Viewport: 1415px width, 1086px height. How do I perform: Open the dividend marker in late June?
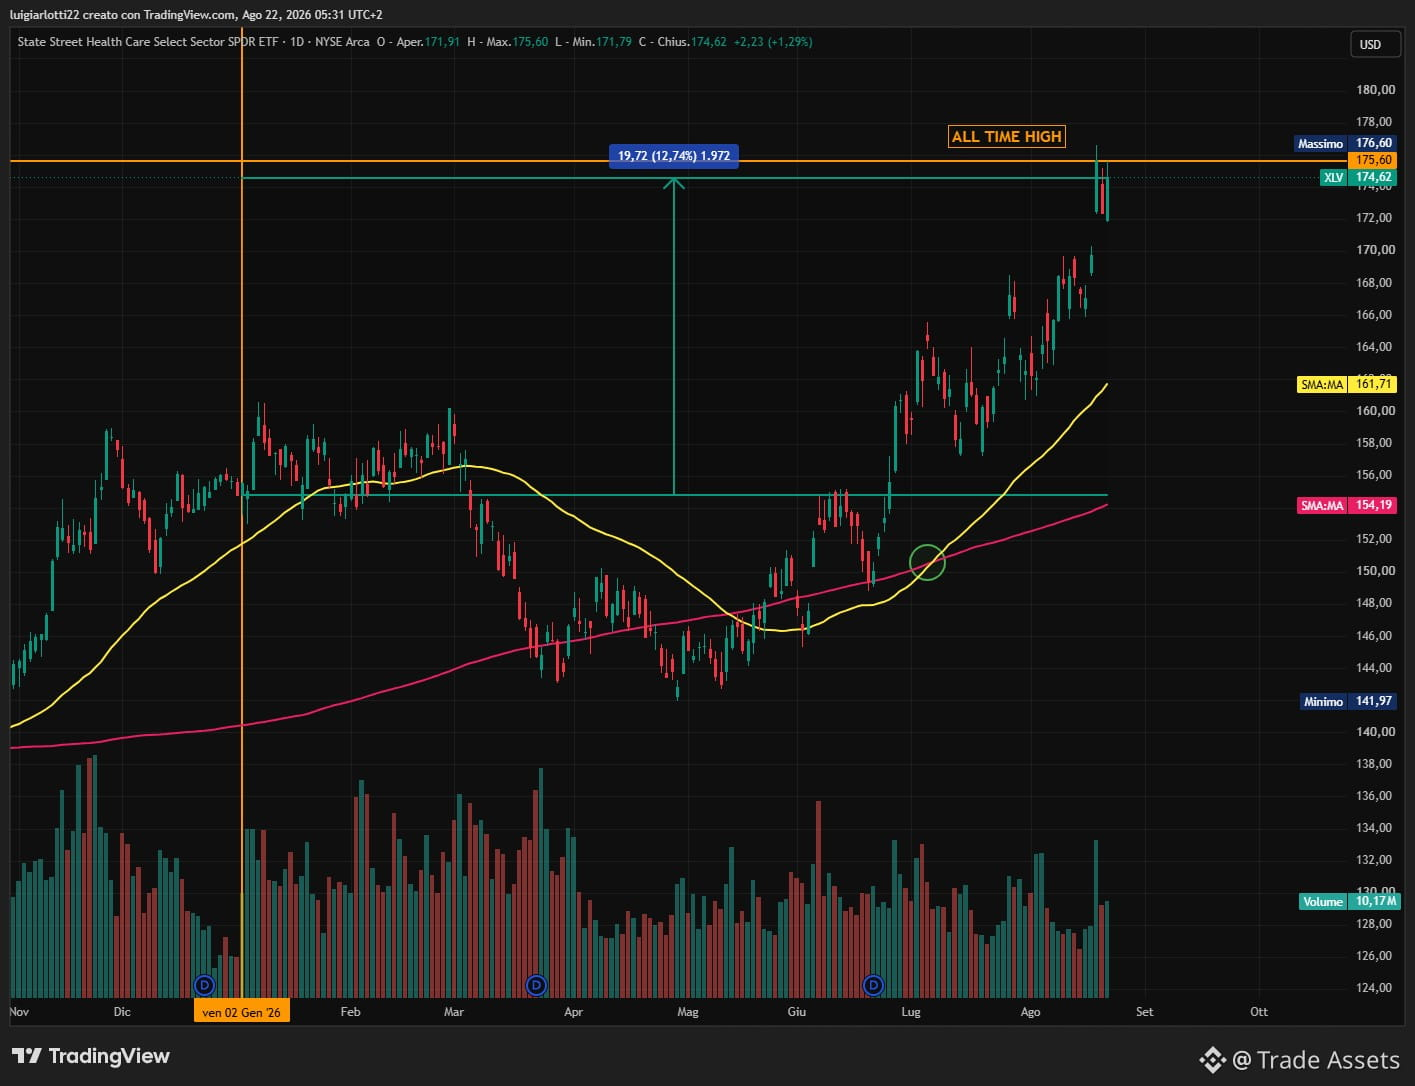(x=873, y=985)
